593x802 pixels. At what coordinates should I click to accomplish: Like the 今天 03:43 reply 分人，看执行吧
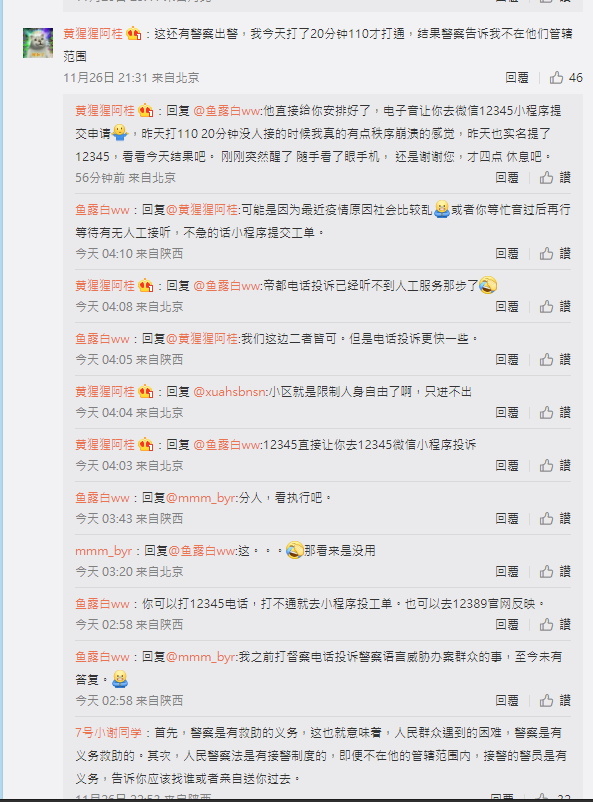[555, 519]
